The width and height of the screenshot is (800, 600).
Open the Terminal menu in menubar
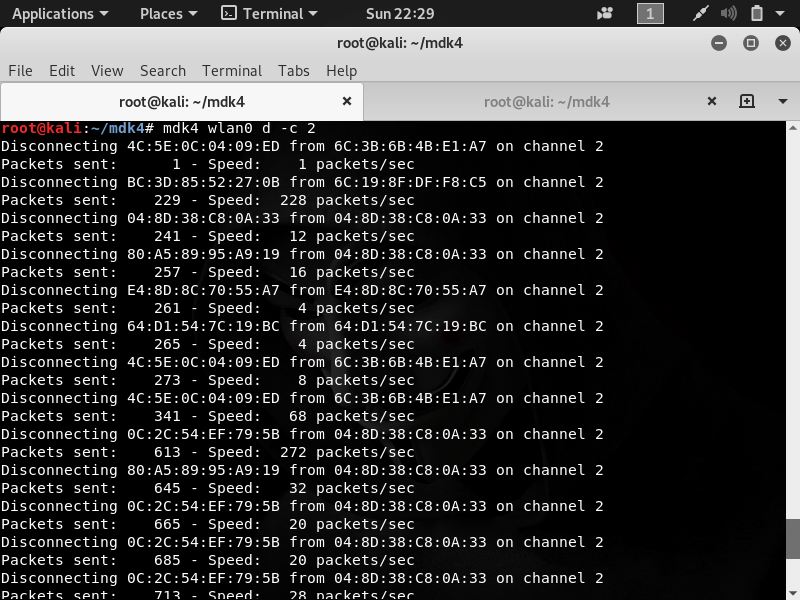point(232,70)
